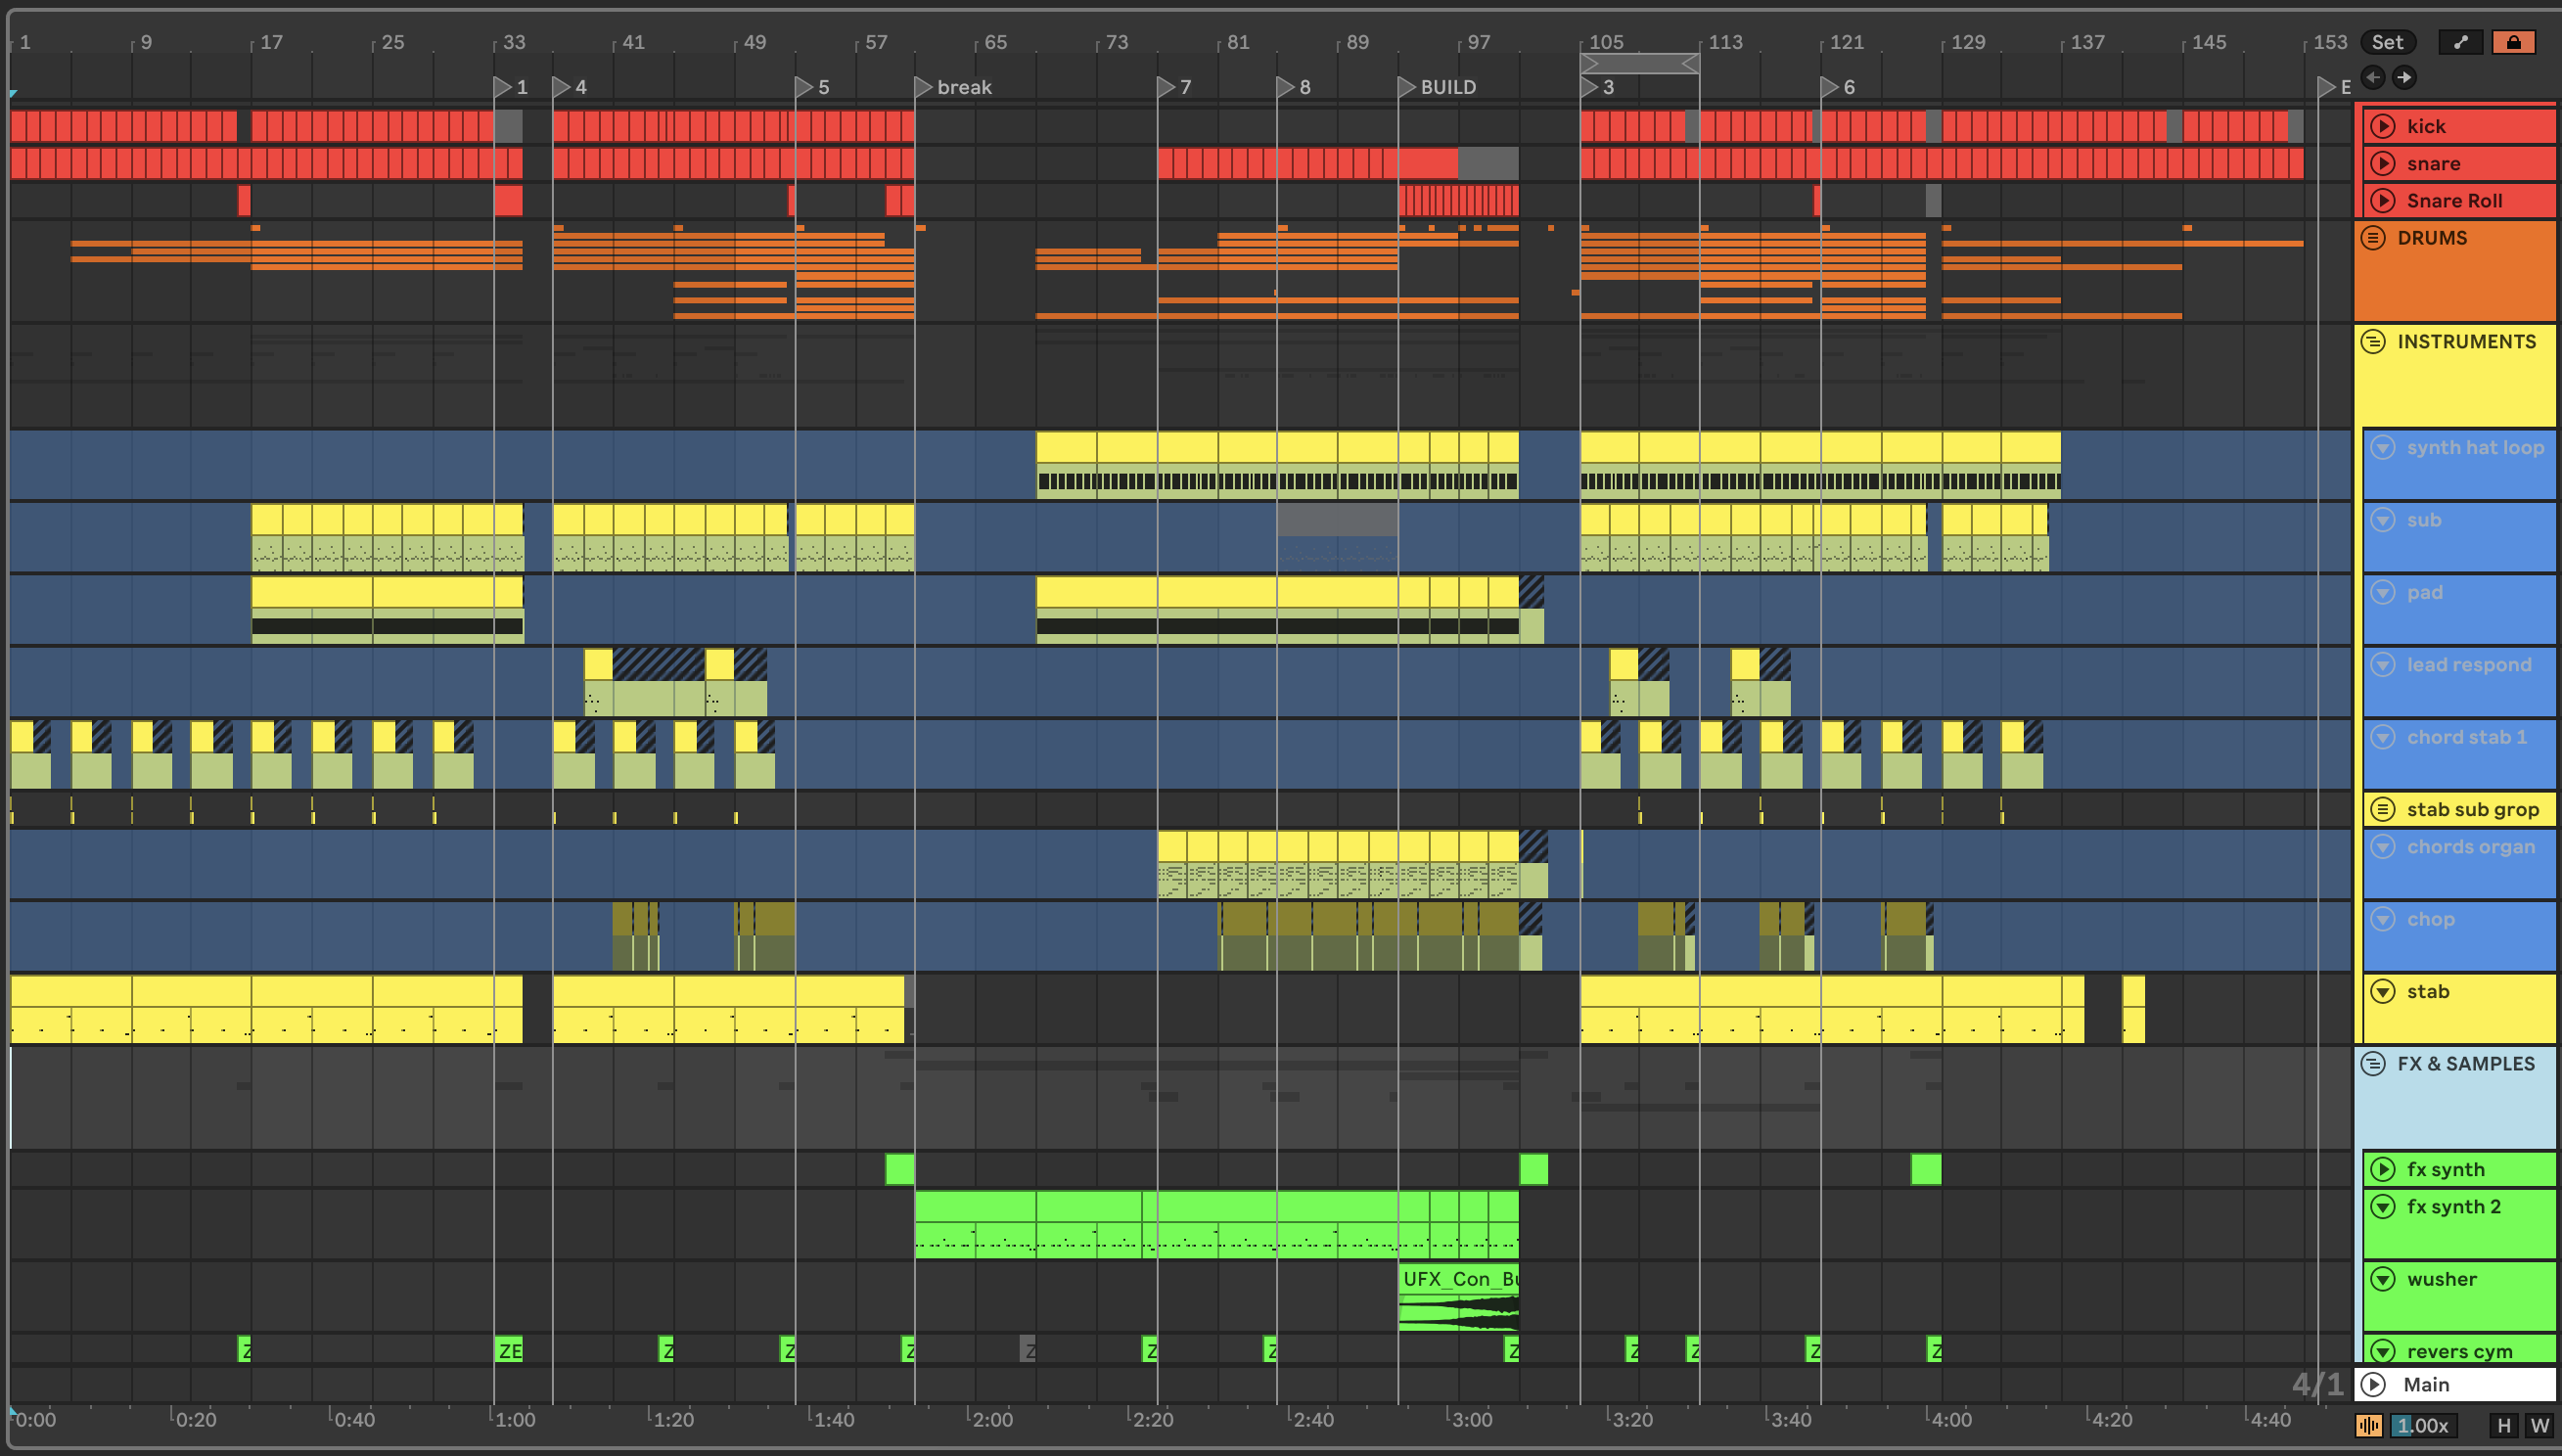Select the INSTRUMENTS group title
This screenshot has height=1456, width=2562.
(2466, 342)
